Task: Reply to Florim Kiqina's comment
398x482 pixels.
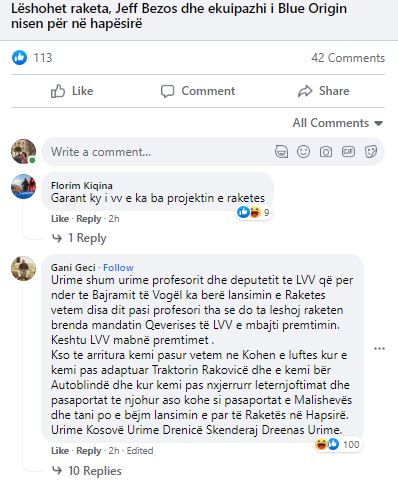Action: pyautogui.click(x=89, y=219)
